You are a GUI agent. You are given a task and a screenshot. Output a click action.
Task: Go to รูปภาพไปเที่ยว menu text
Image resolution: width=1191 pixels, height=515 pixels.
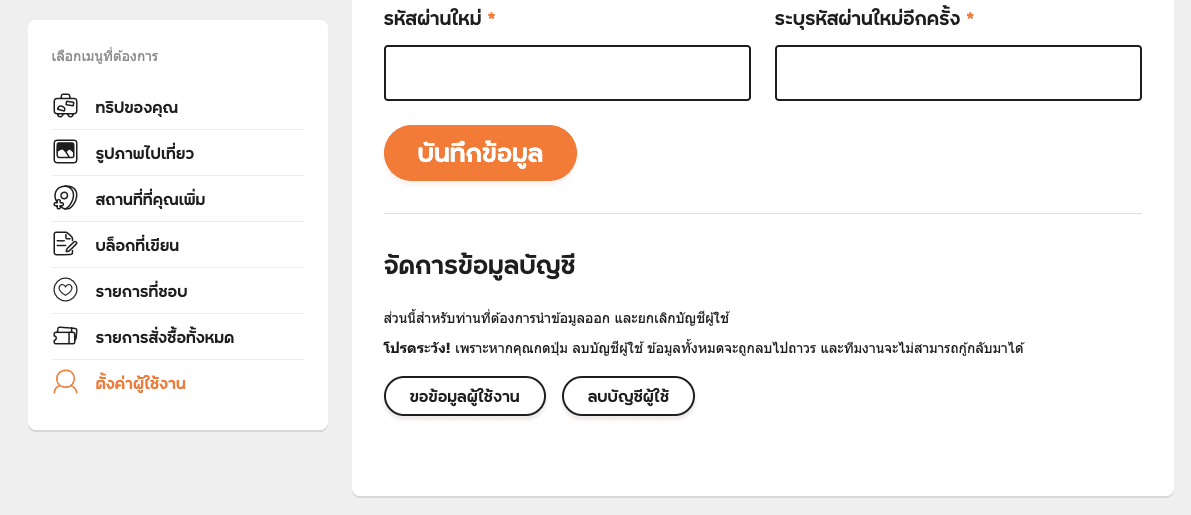point(144,153)
